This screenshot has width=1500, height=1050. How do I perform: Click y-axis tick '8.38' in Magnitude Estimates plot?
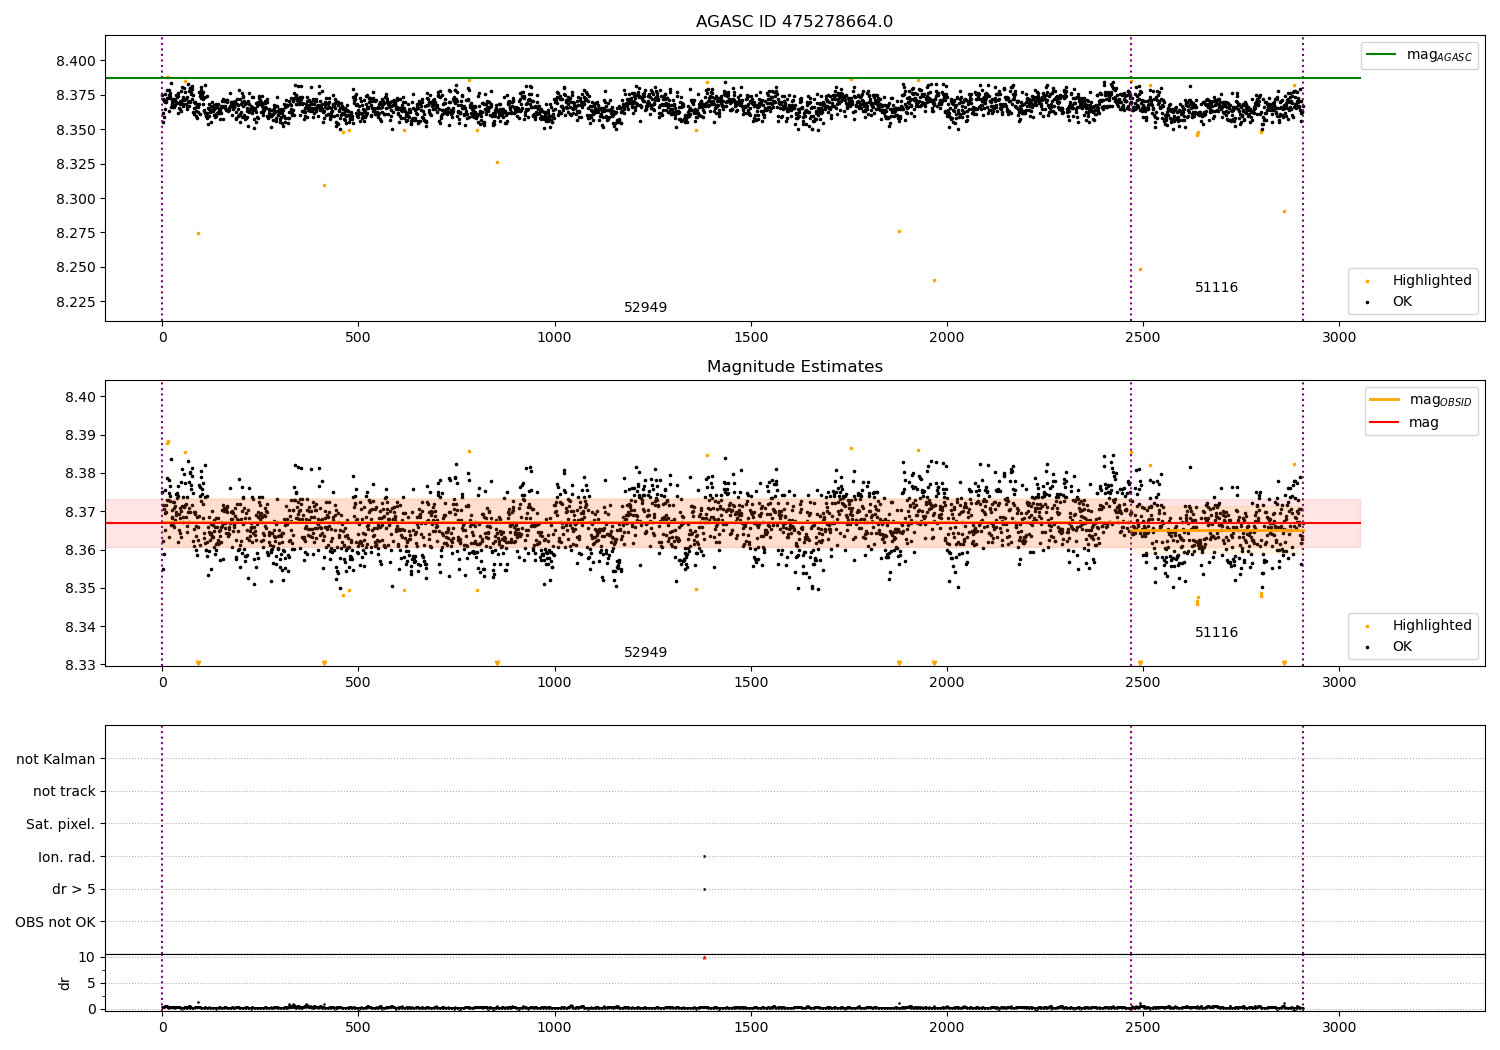pos(80,474)
